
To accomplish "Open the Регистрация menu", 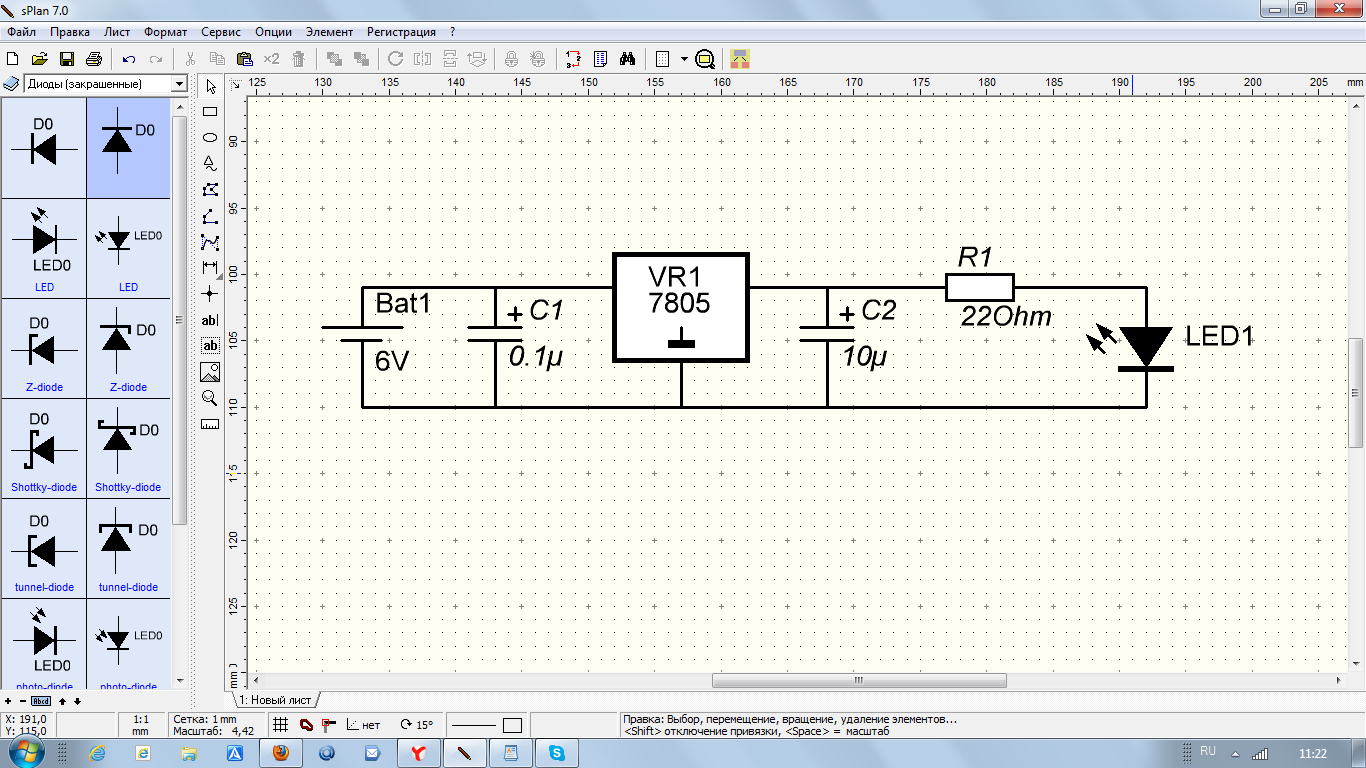I will [x=401, y=32].
